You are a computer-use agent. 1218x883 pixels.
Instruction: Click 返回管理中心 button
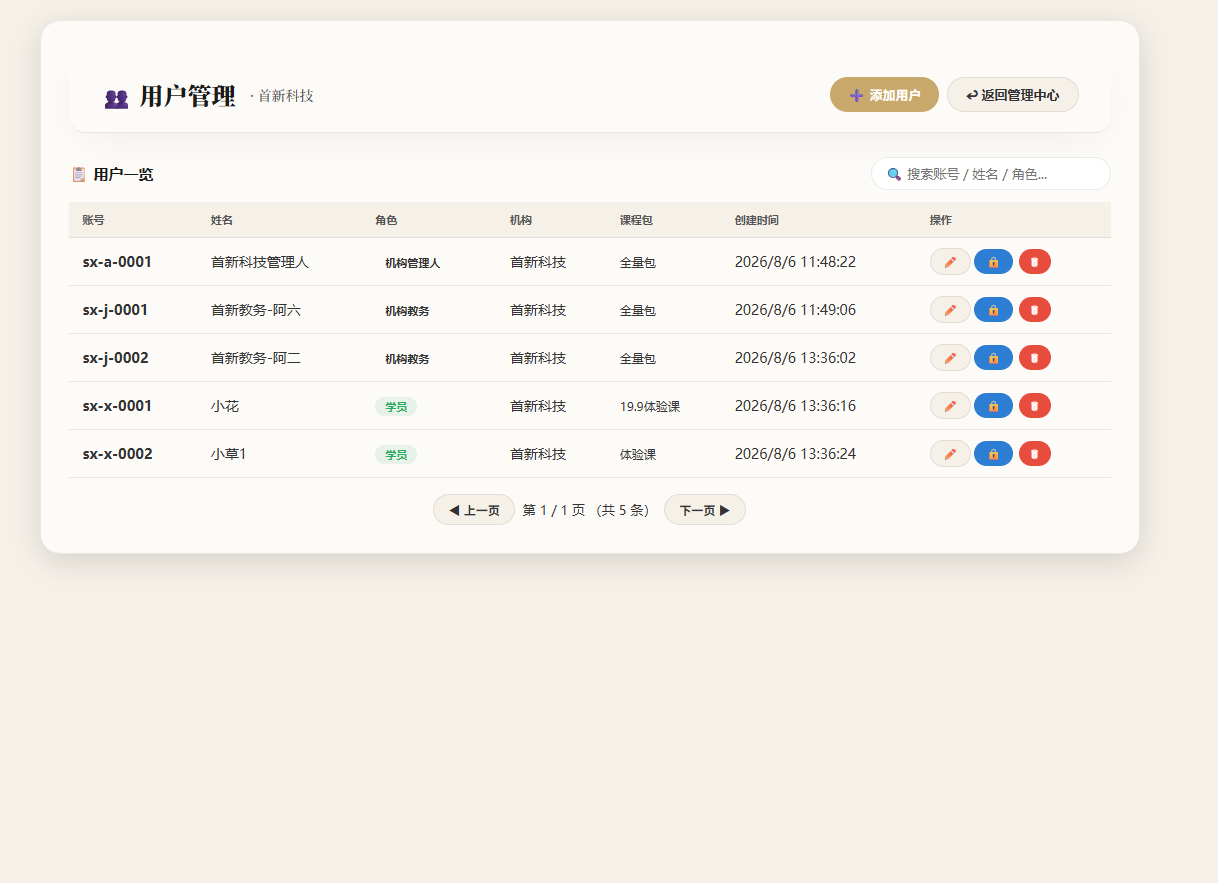[1012, 95]
